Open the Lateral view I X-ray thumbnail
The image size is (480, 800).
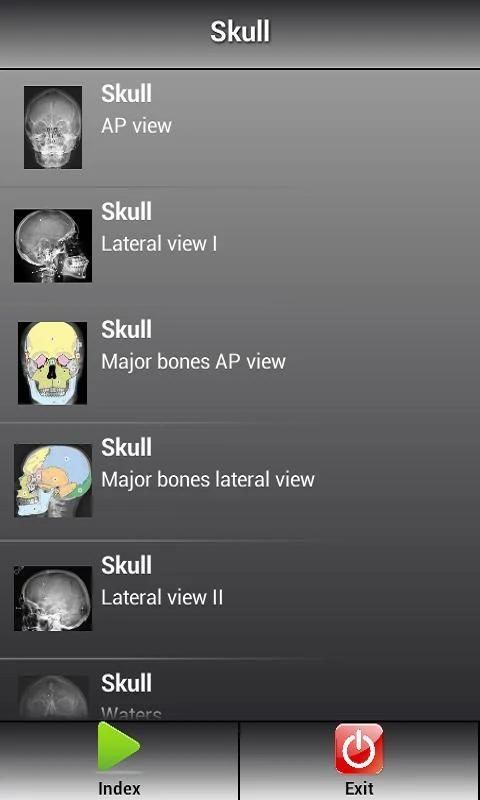tap(53, 245)
